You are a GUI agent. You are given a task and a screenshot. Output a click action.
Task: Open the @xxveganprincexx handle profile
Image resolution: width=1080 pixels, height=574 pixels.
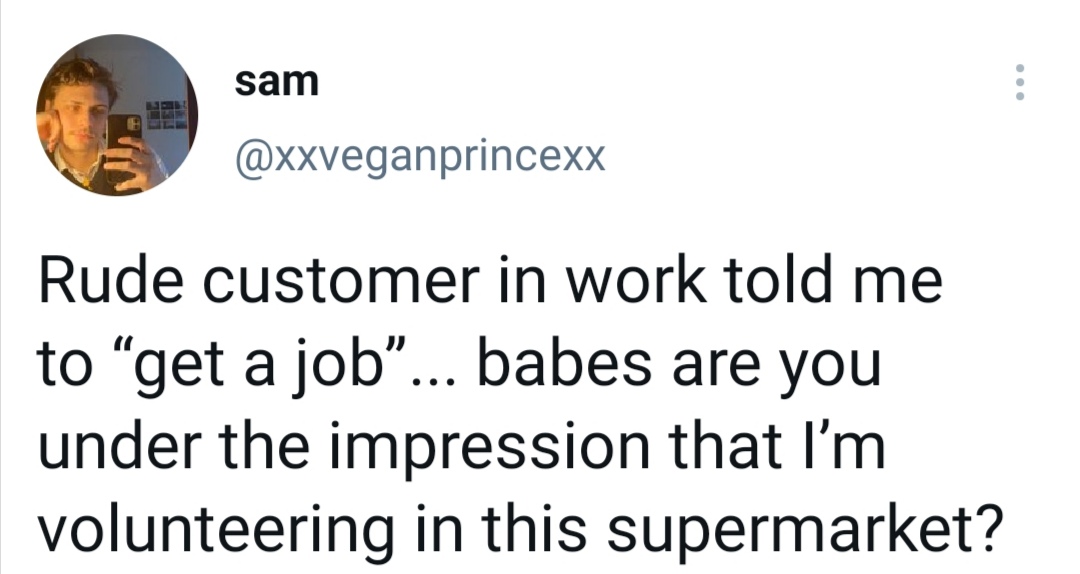[420, 157]
